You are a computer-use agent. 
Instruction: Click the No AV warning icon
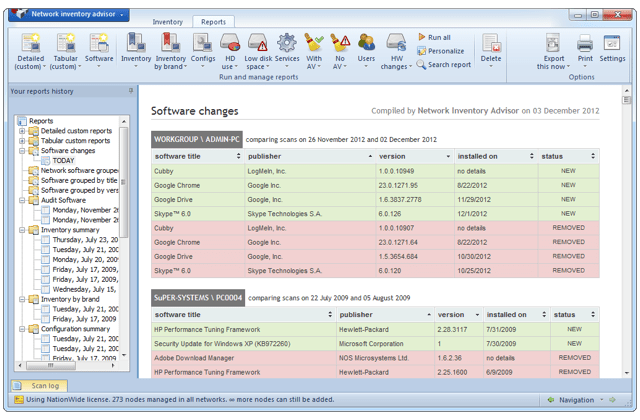(340, 45)
